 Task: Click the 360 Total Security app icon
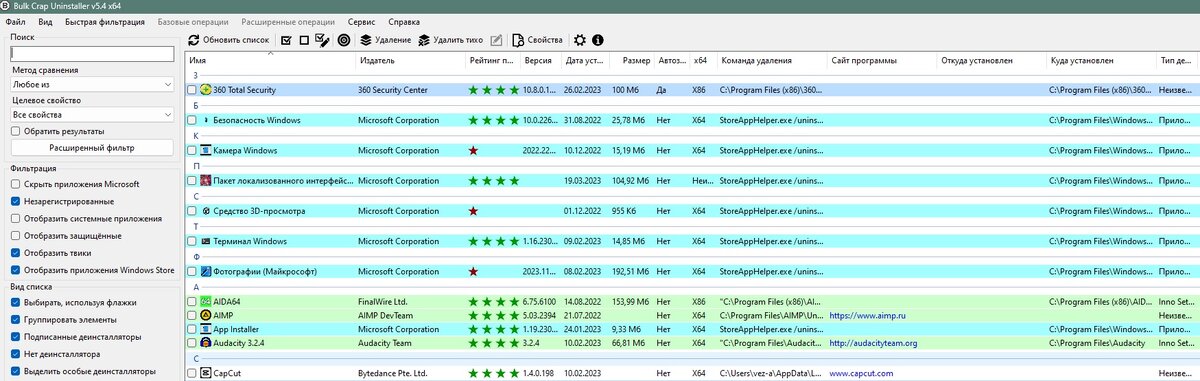pos(206,90)
